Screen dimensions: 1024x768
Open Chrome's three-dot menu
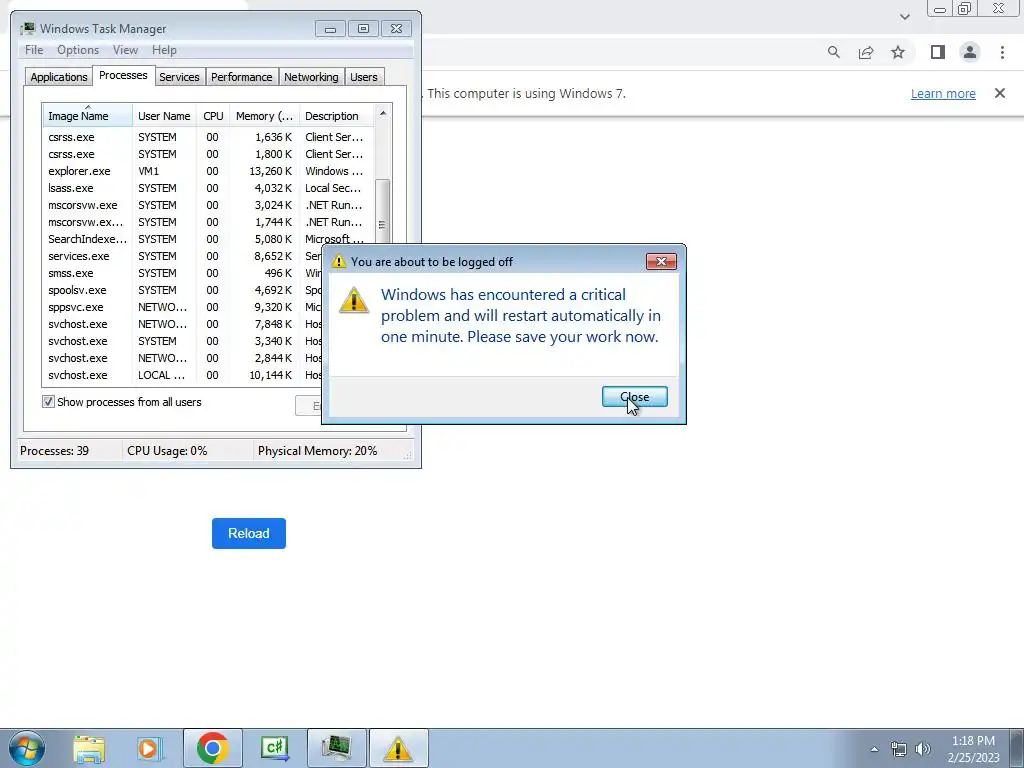click(1002, 52)
